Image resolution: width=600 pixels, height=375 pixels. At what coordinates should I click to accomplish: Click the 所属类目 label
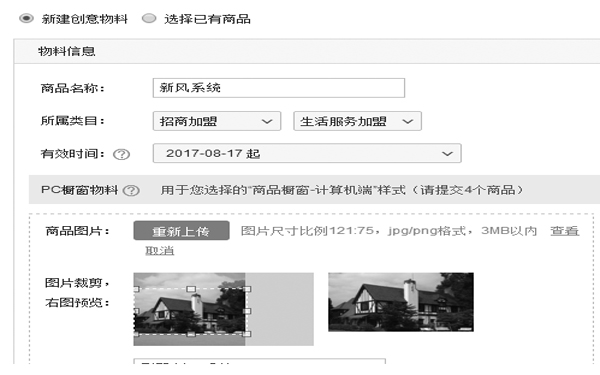pyautogui.click(x=73, y=121)
